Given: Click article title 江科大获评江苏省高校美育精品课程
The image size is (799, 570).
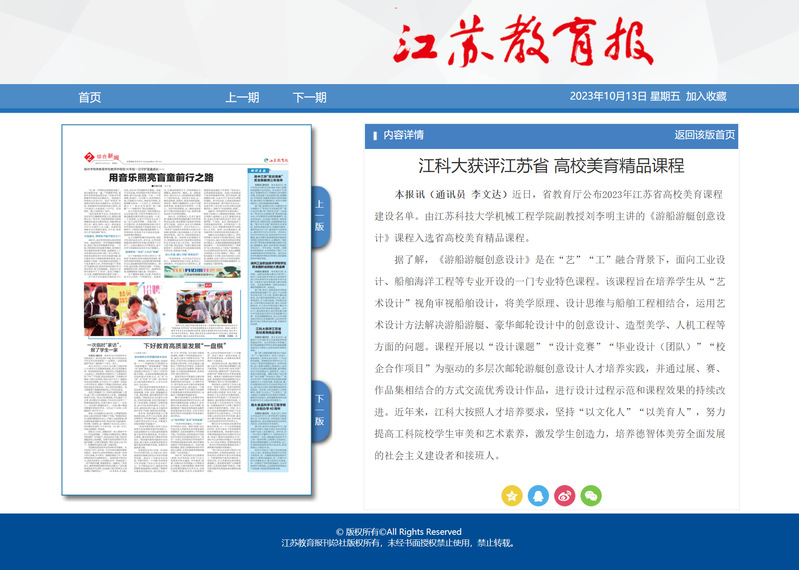Looking at the screenshot, I should coord(551,165).
